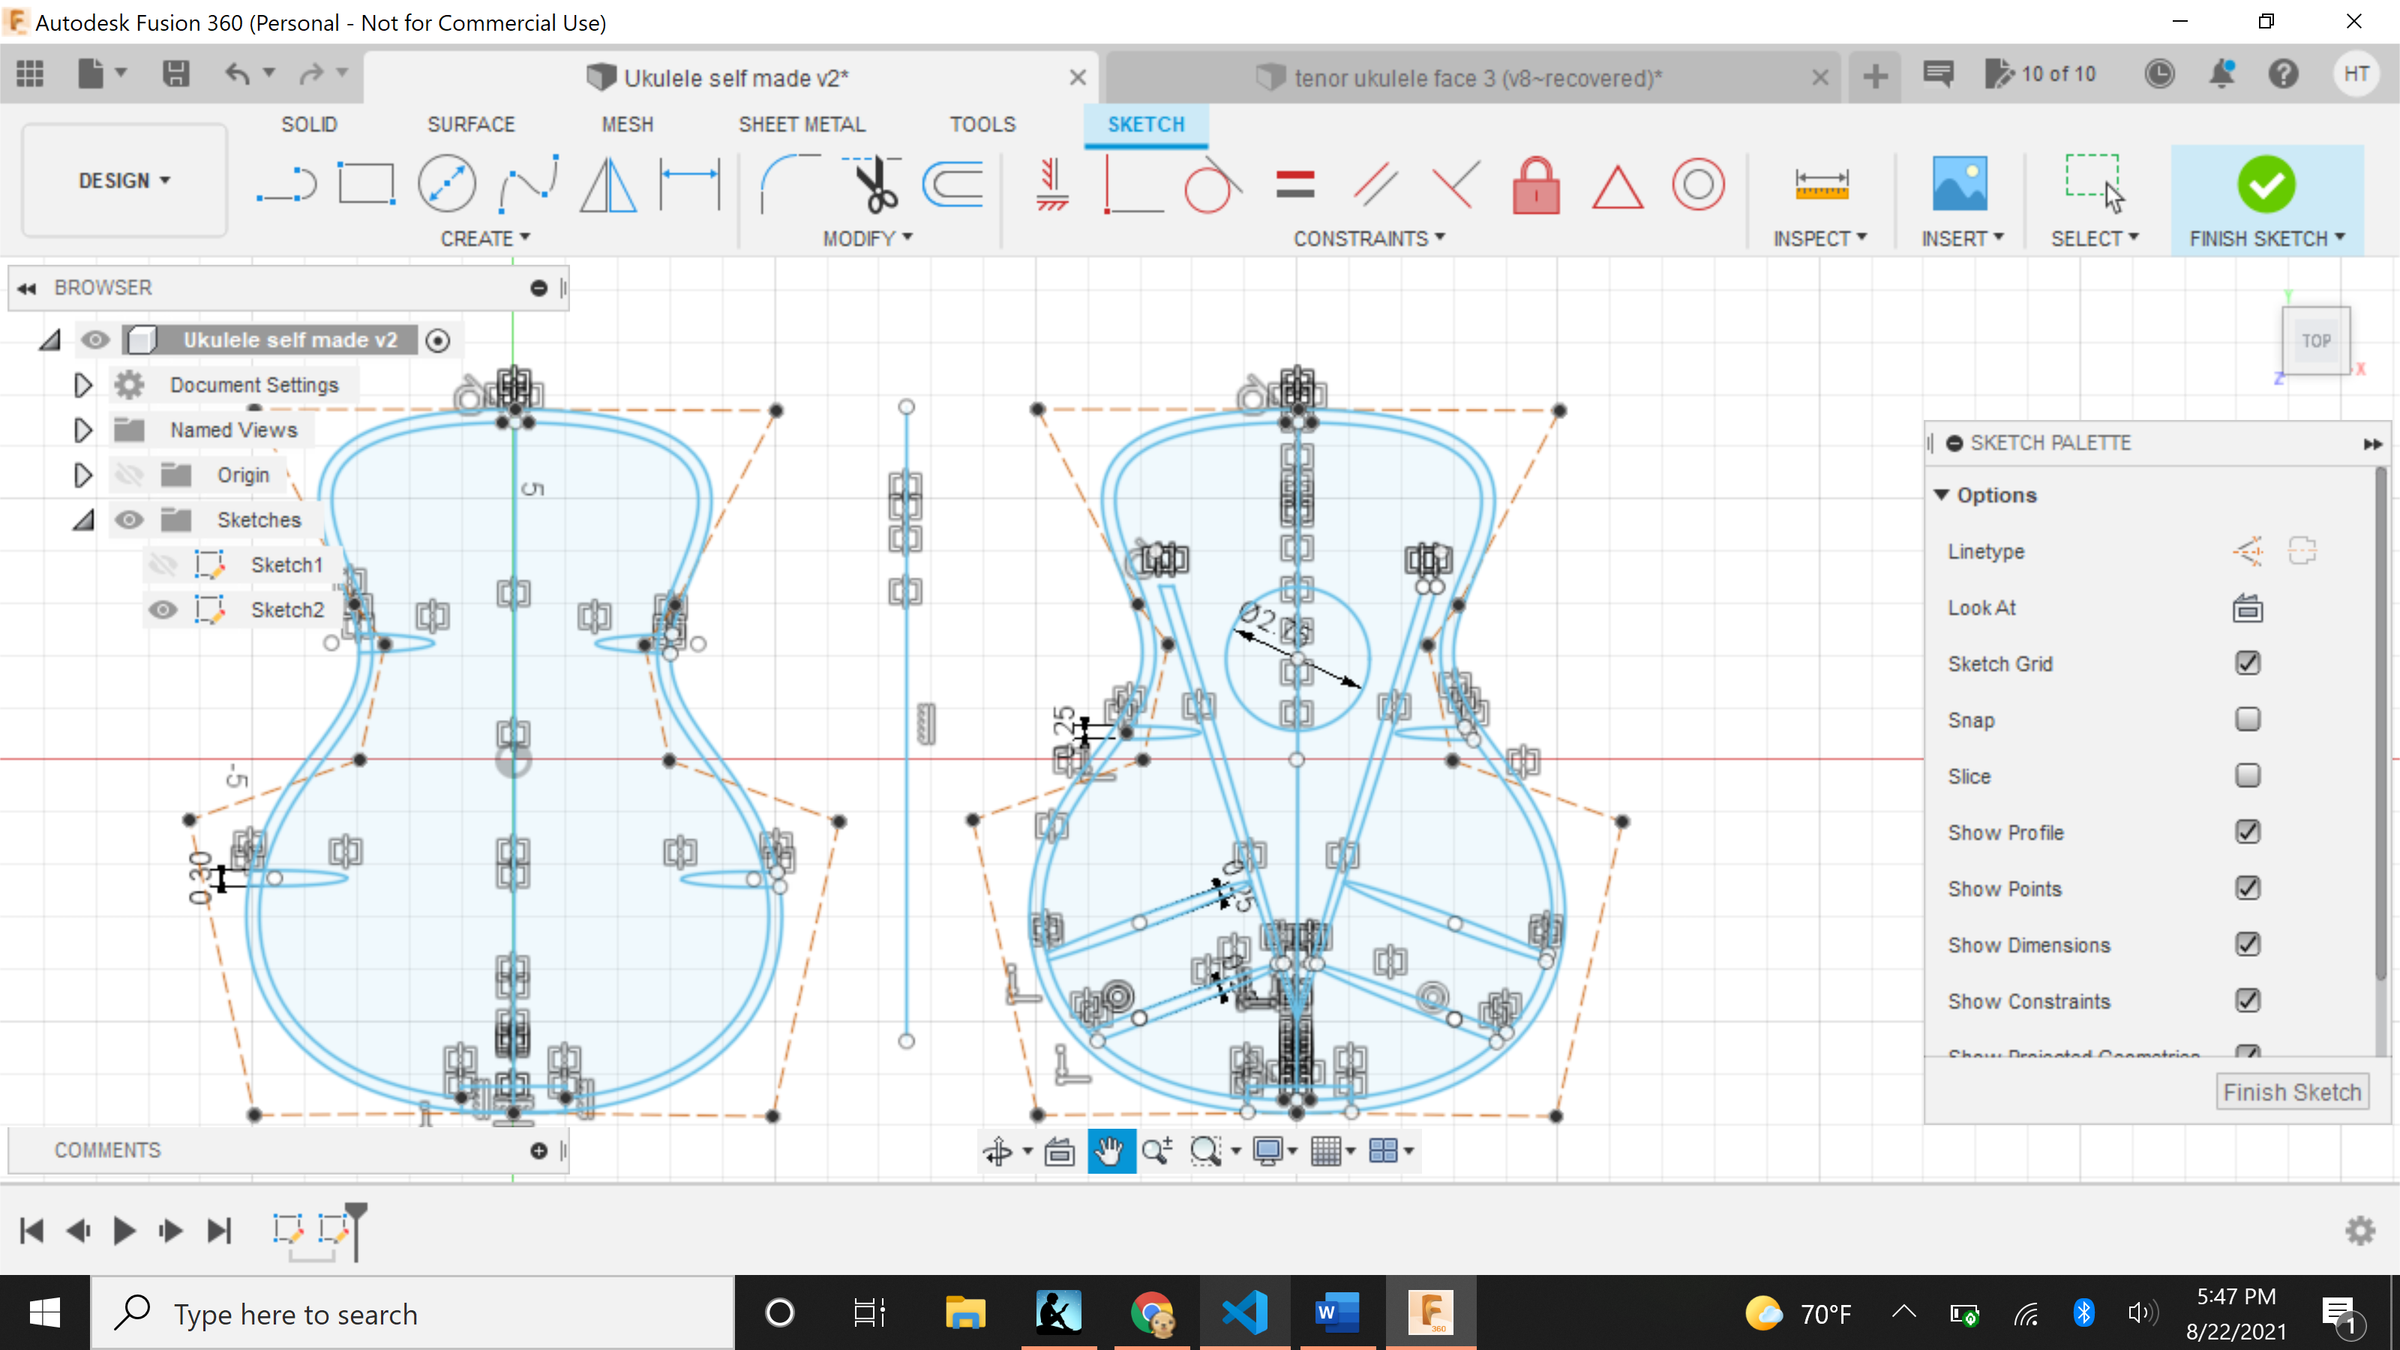The image size is (2400, 1350).
Task: Expand the Named Views folder
Action: [83, 430]
